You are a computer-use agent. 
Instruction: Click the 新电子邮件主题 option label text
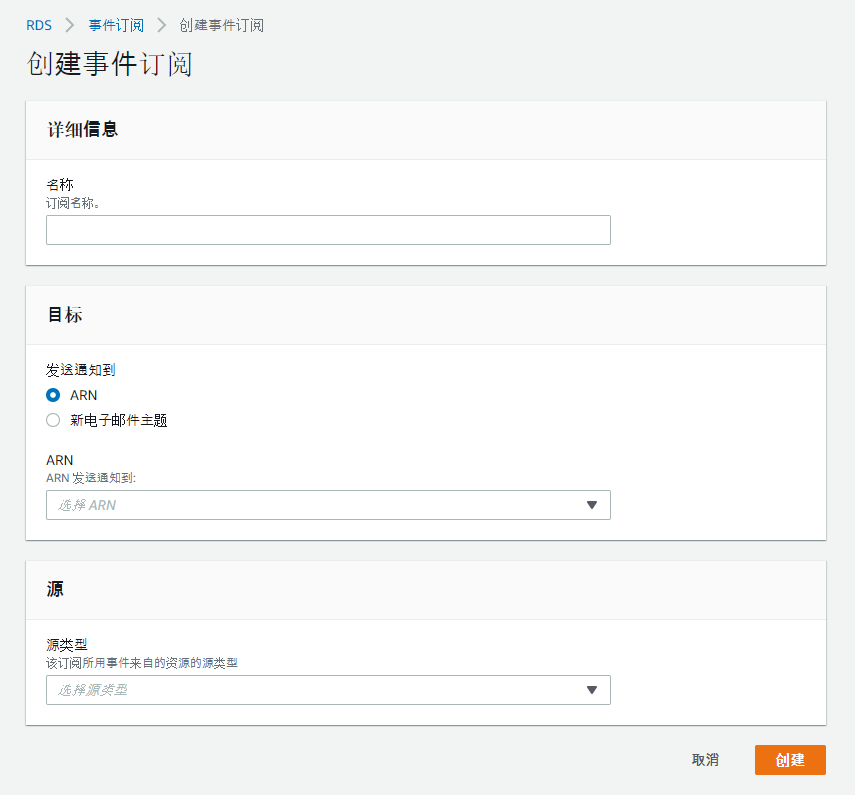118,420
